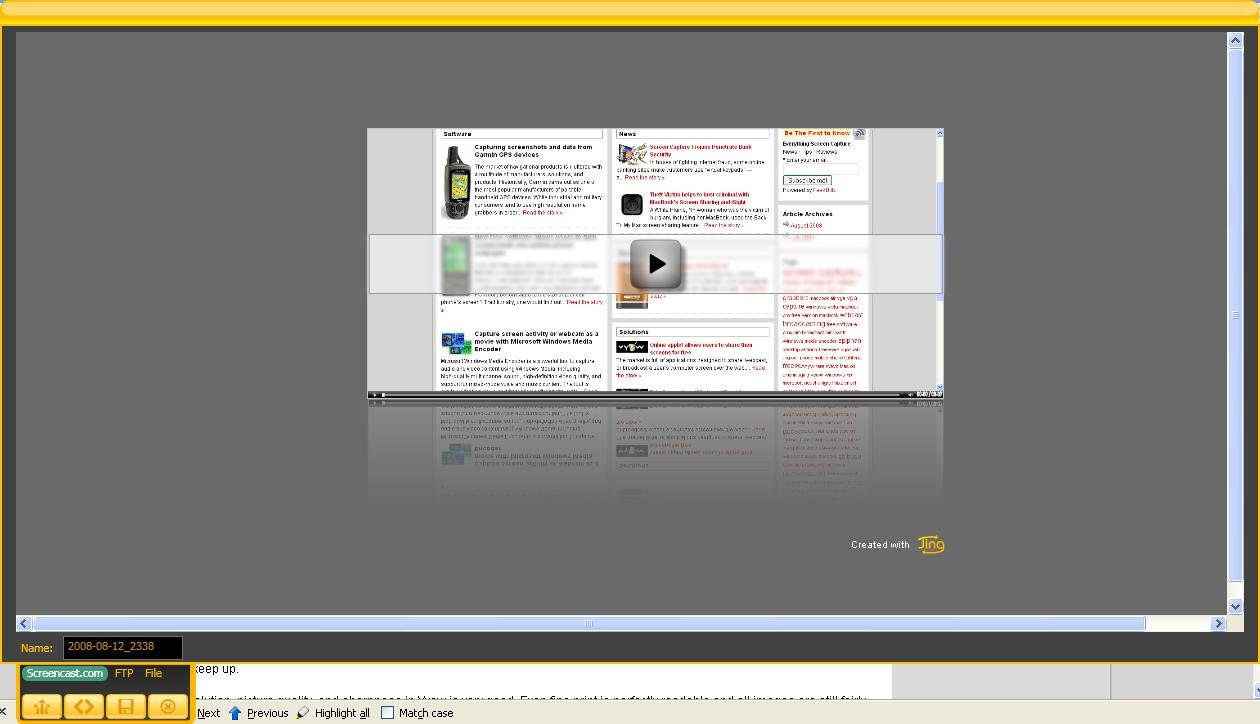The width and height of the screenshot is (1260, 724).
Task: Toggle the Match case checkbox
Action: click(x=388, y=713)
